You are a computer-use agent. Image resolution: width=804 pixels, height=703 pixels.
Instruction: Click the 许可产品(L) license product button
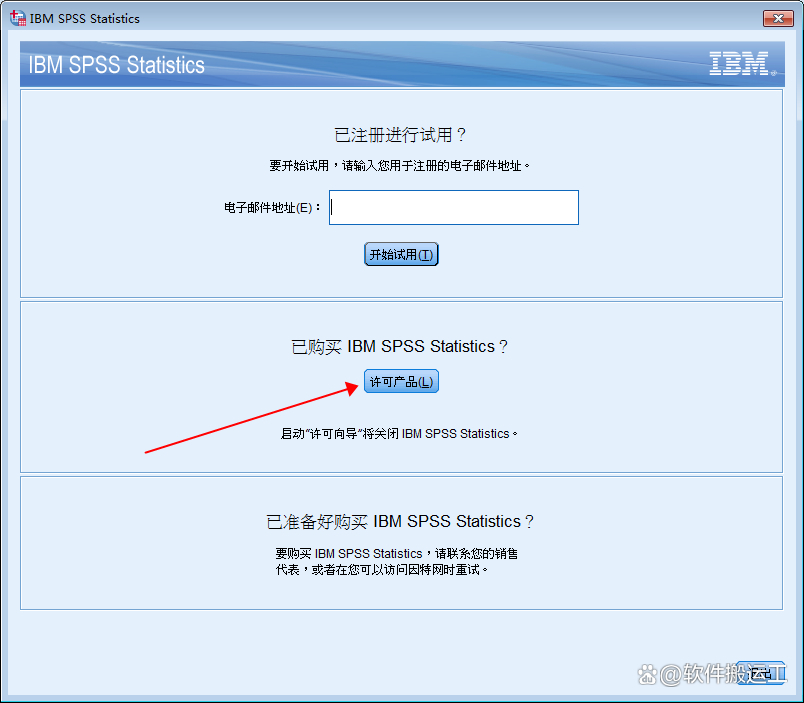click(x=401, y=381)
